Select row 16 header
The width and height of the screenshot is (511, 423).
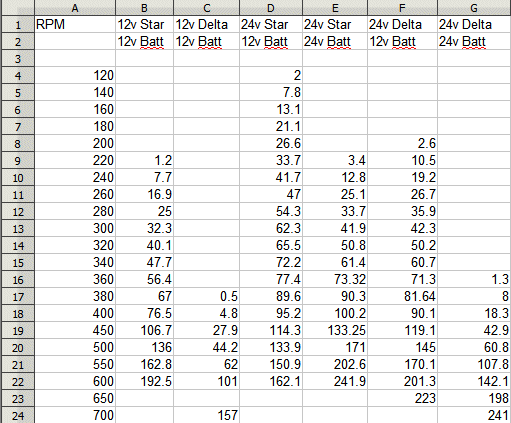point(18,279)
